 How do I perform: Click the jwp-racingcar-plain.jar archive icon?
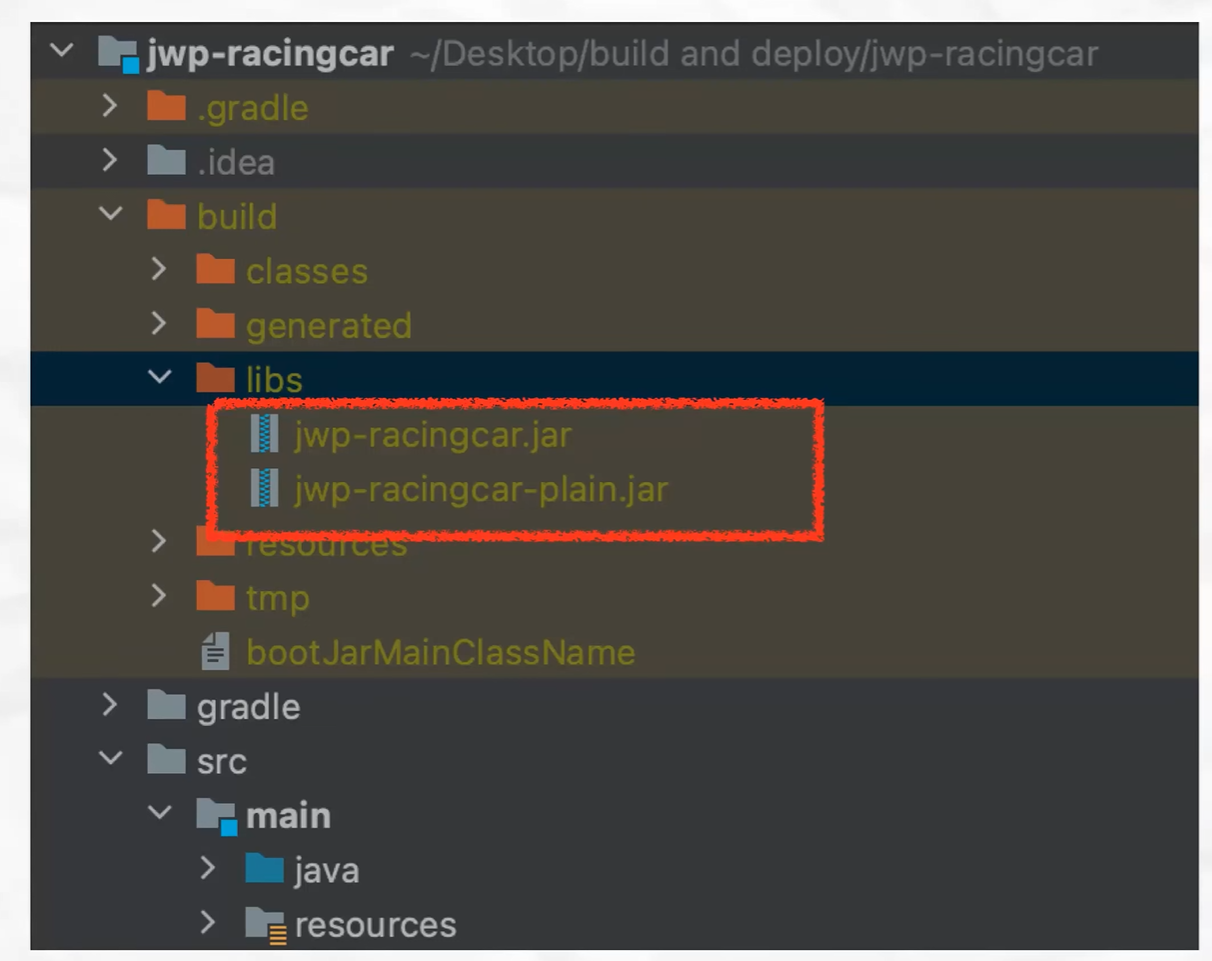tap(264, 489)
